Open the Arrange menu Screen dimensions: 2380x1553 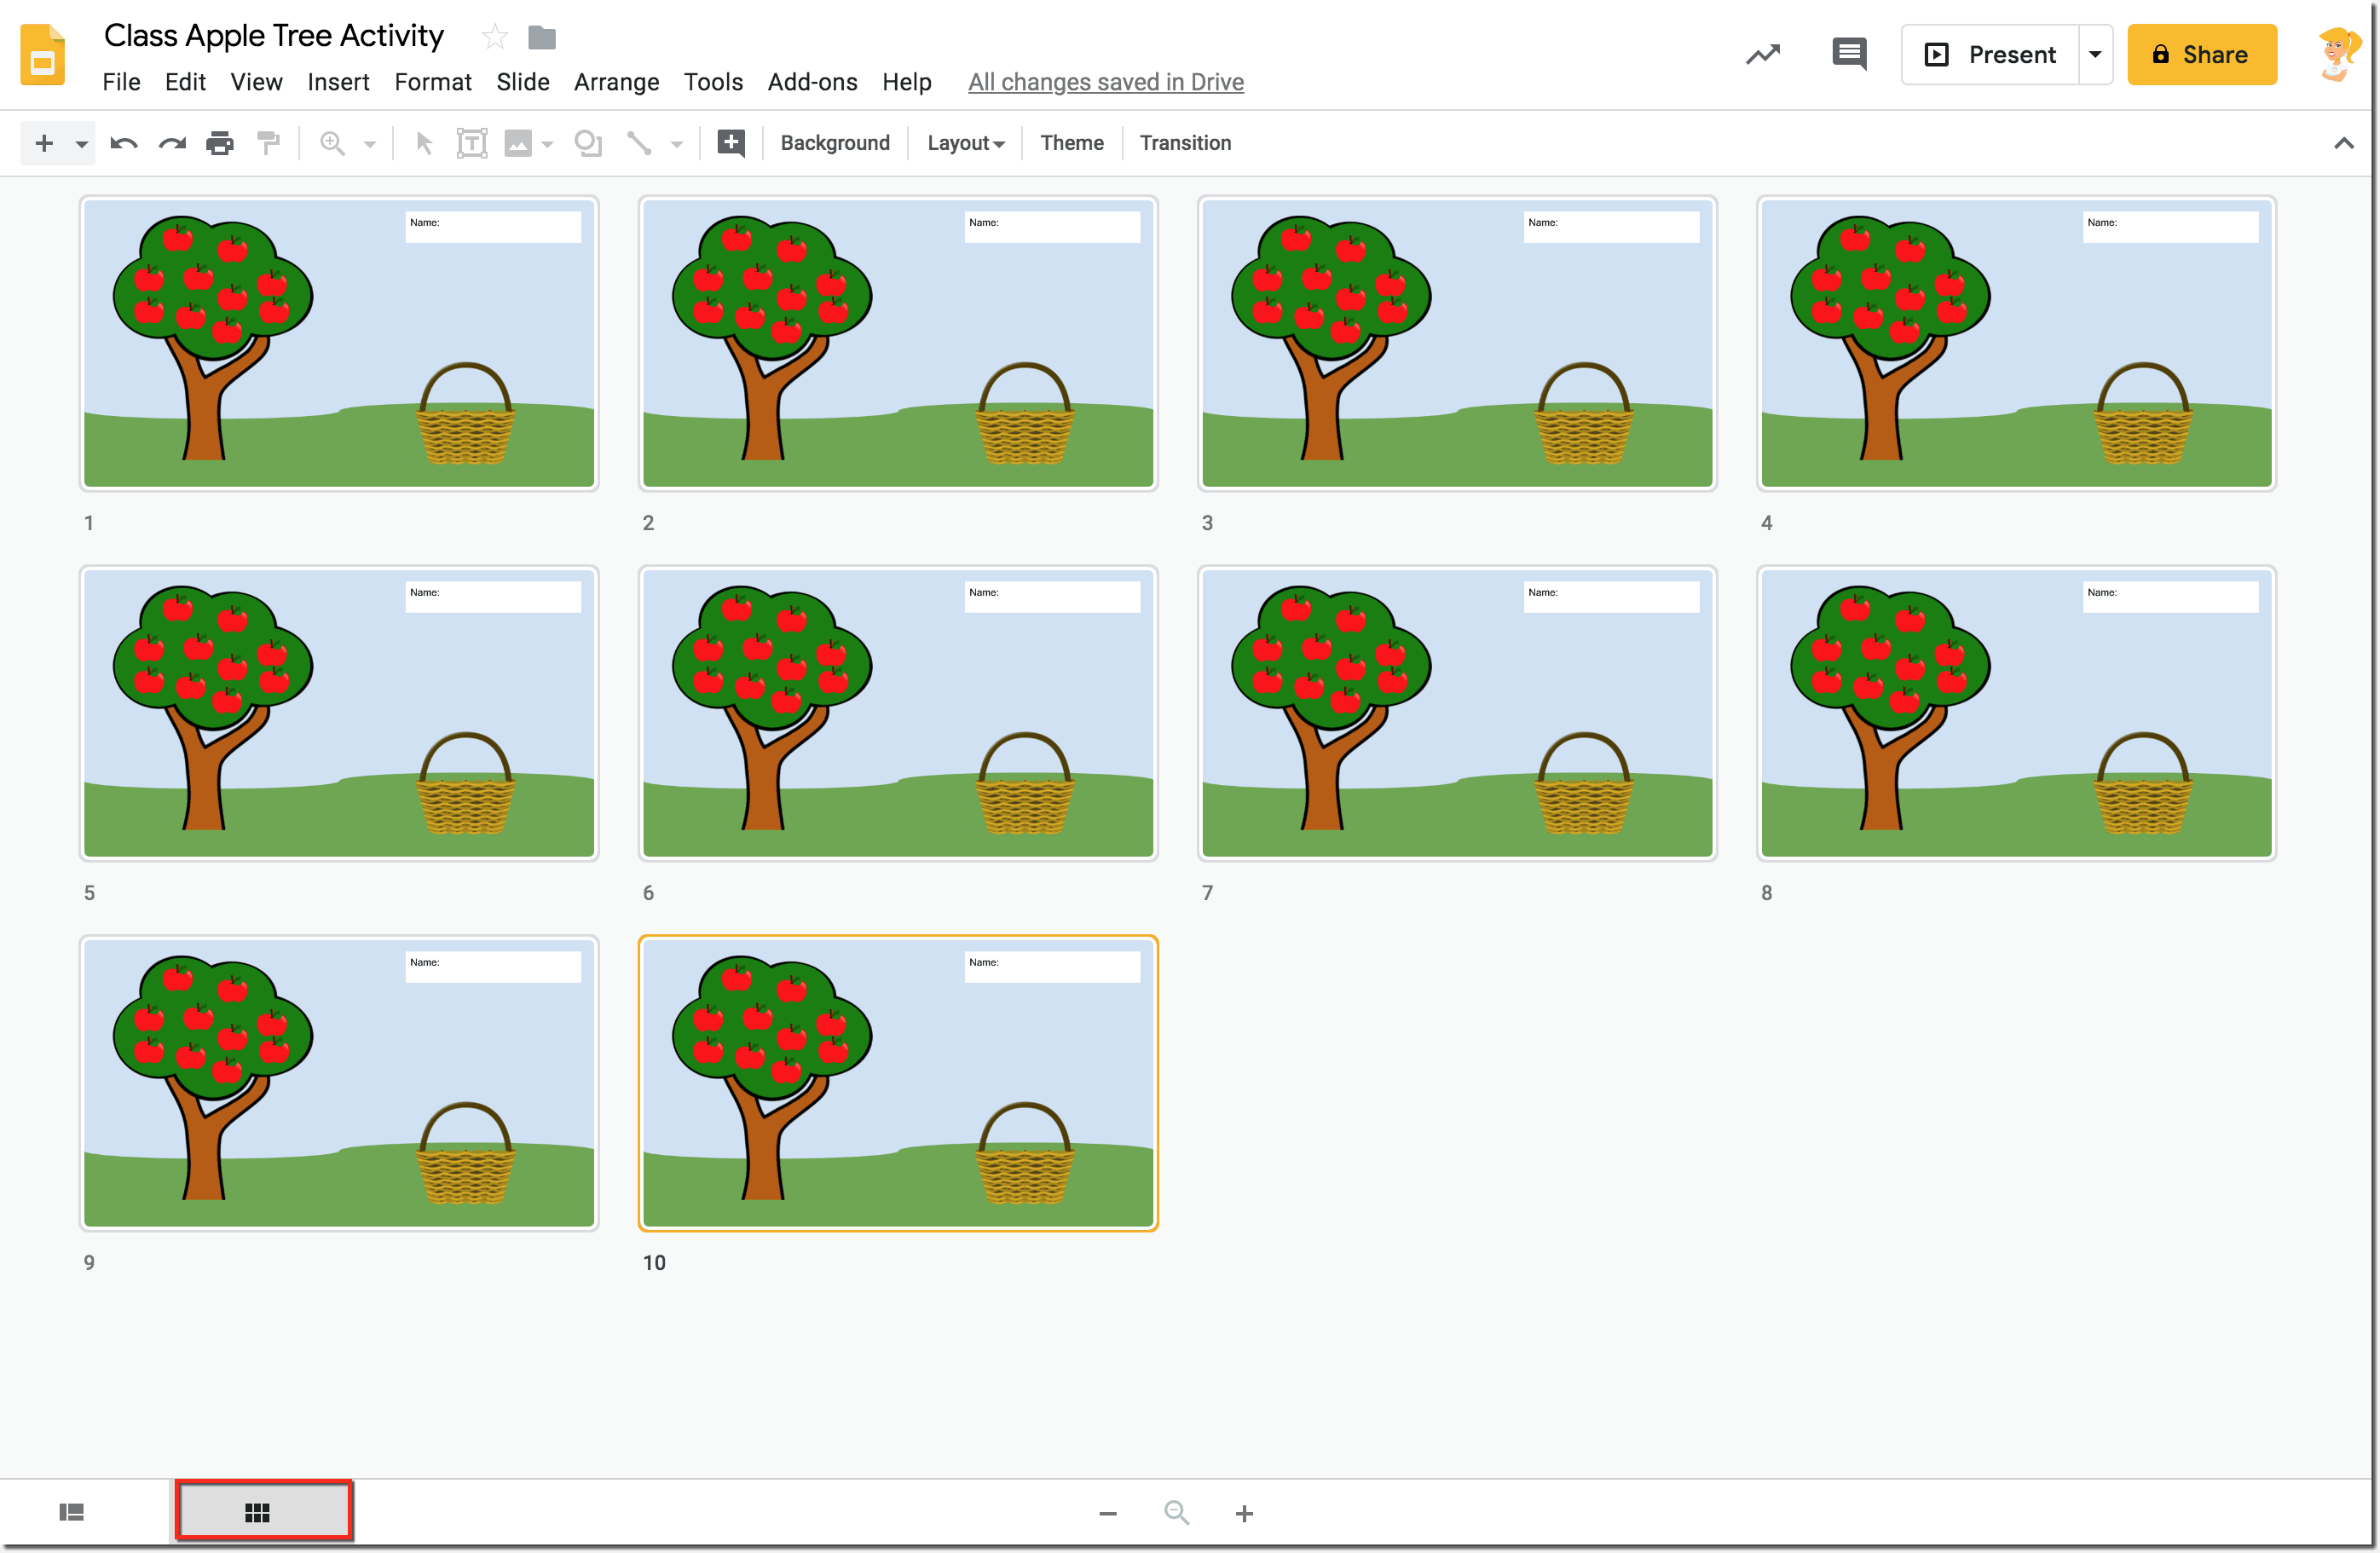coord(616,82)
